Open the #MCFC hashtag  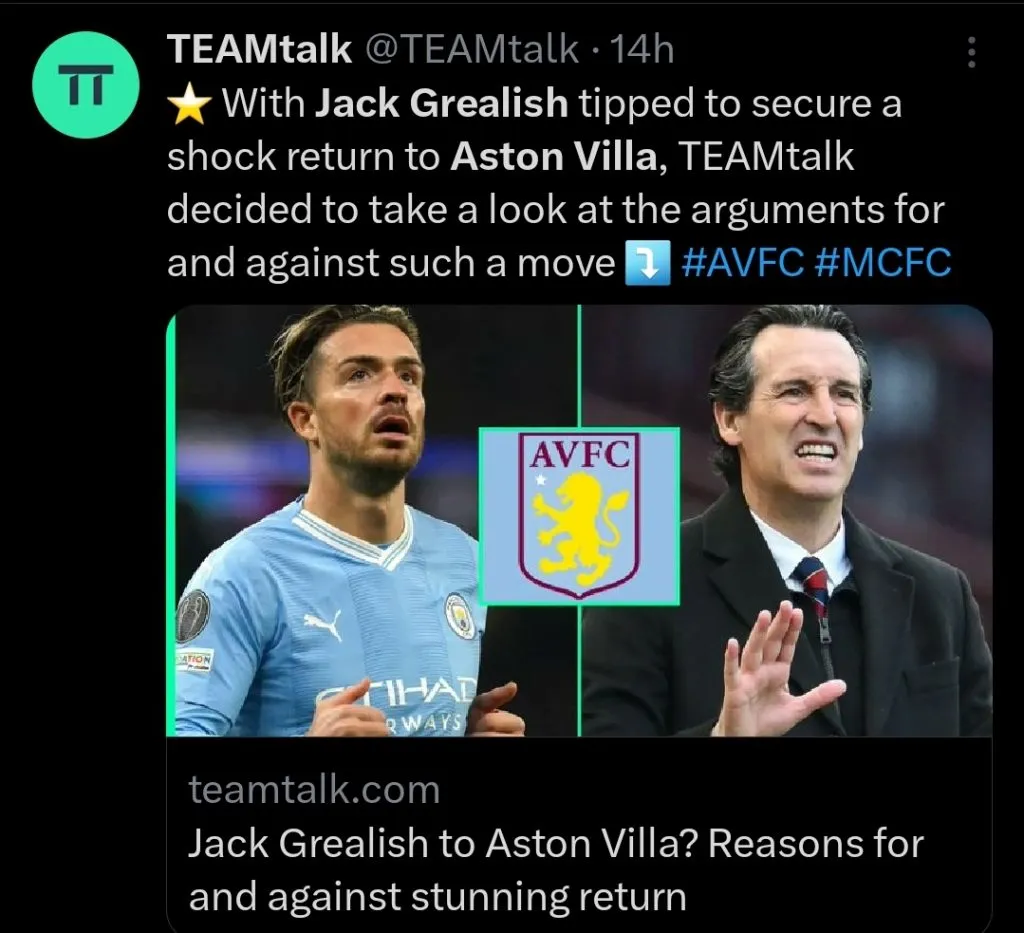click(x=877, y=263)
